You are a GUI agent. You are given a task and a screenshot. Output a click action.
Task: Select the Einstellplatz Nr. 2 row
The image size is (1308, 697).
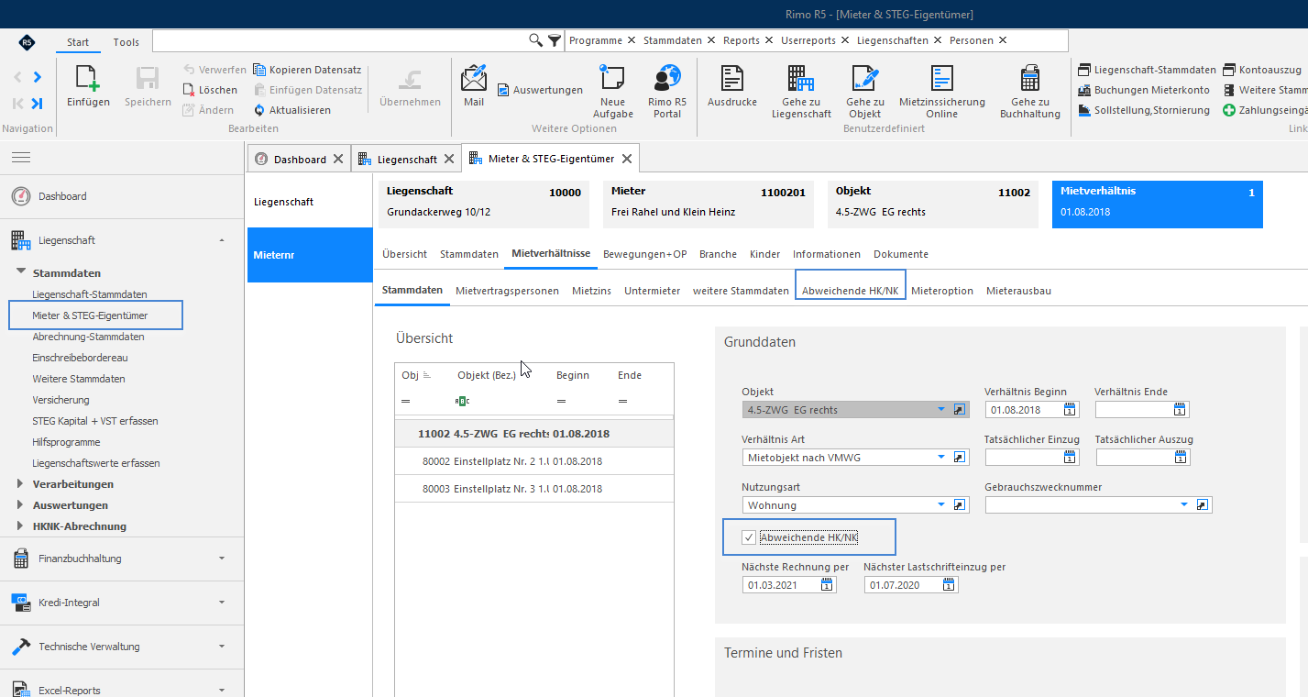[534, 461]
